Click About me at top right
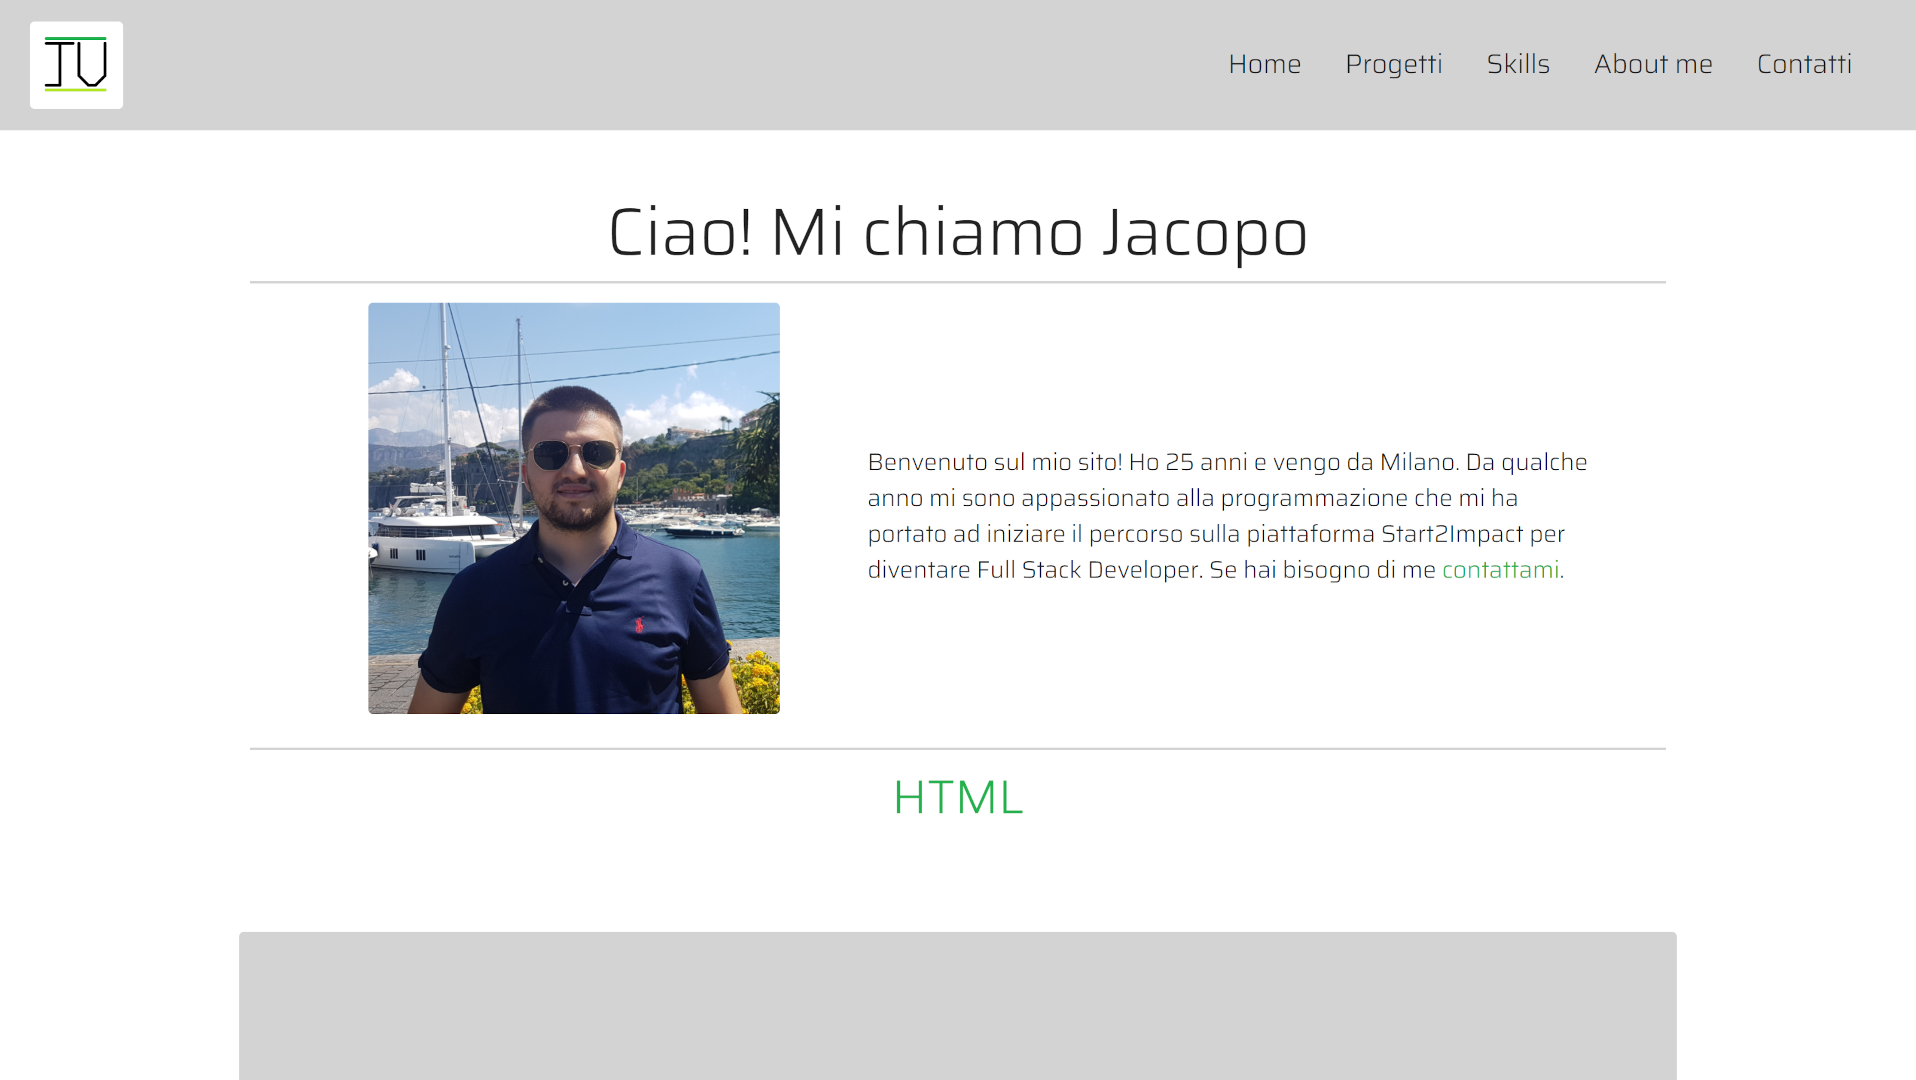The image size is (1916, 1080). pyautogui.click(x=1652, y=64)
